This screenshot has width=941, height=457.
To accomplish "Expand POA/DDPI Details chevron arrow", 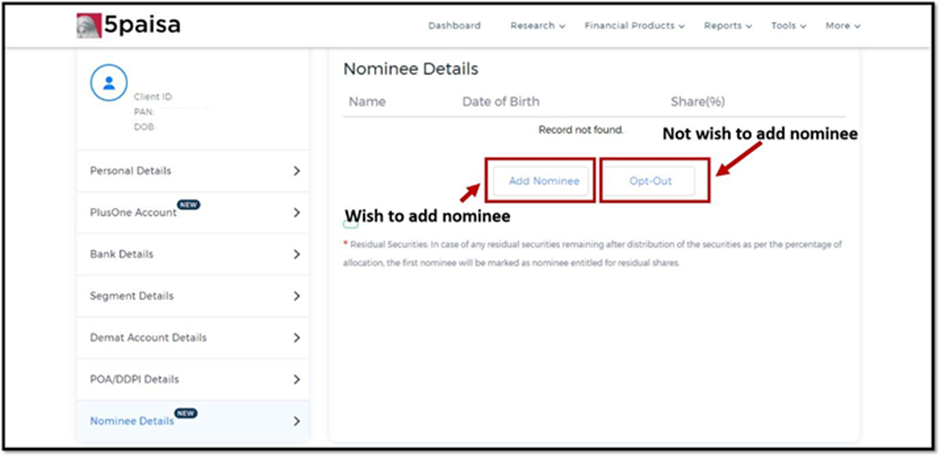I will point(296,379).
